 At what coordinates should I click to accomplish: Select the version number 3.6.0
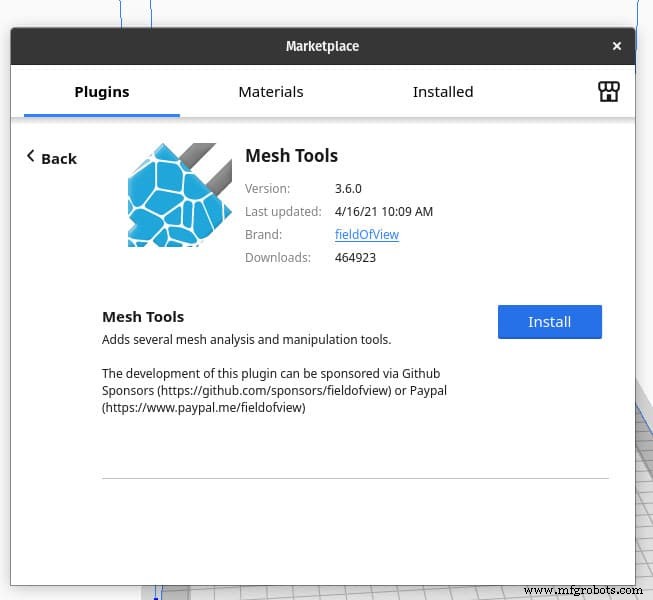point(348,189)
